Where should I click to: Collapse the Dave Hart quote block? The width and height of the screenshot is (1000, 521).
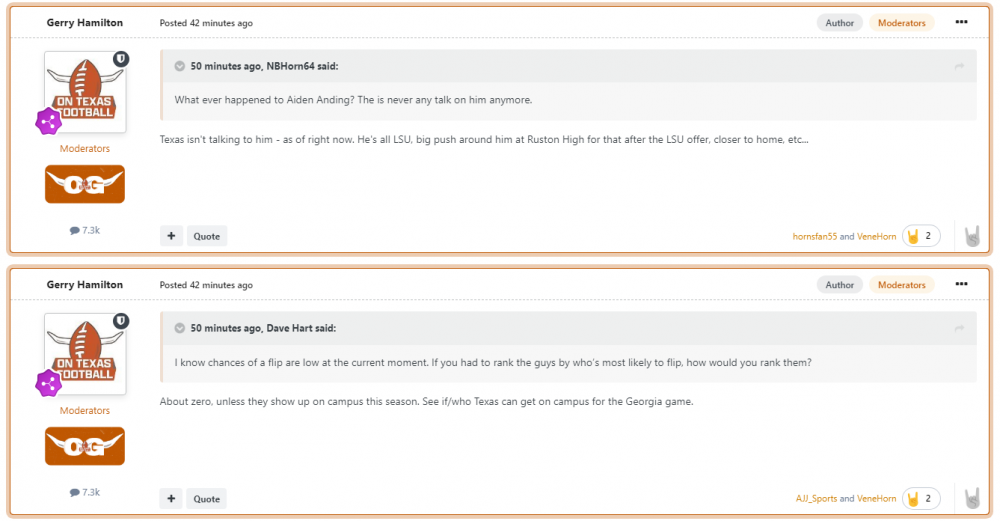coord(180,328)
